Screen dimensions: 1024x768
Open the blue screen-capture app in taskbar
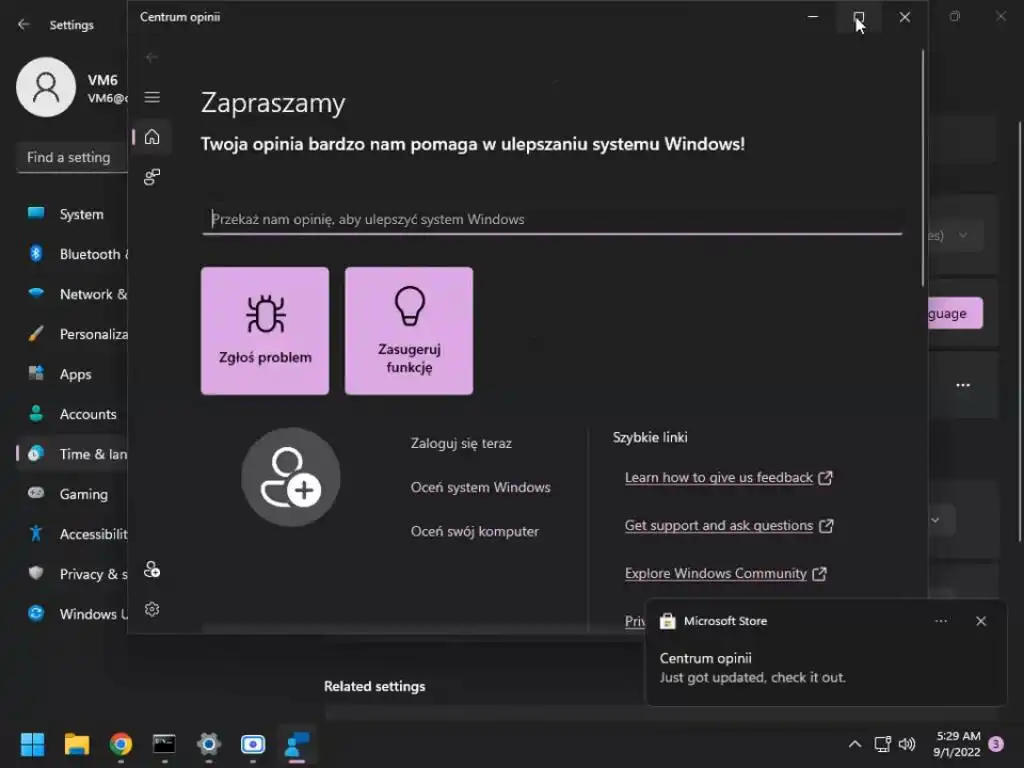click(x=253, y=744)
